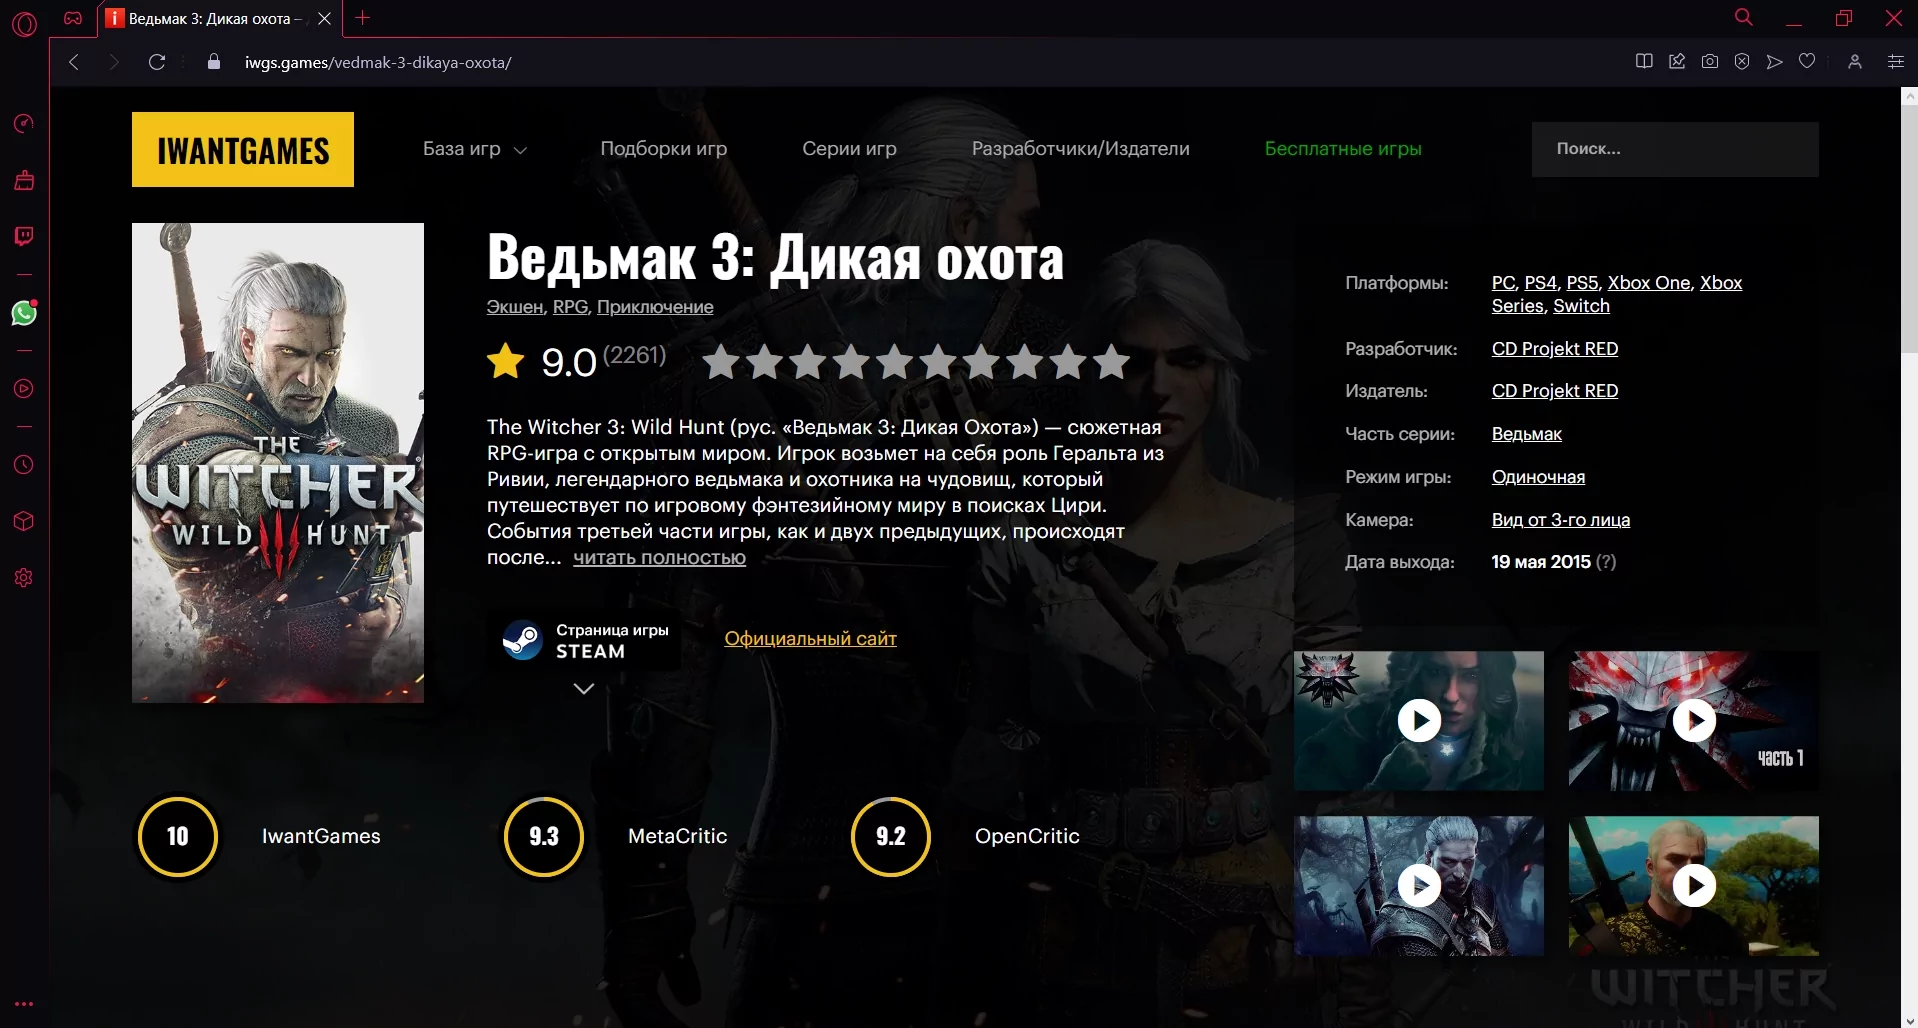The height and width of the screenshot is (1028, 1918).
Task: Take a snapshot with camera icon
Action: click(1710, 62)
